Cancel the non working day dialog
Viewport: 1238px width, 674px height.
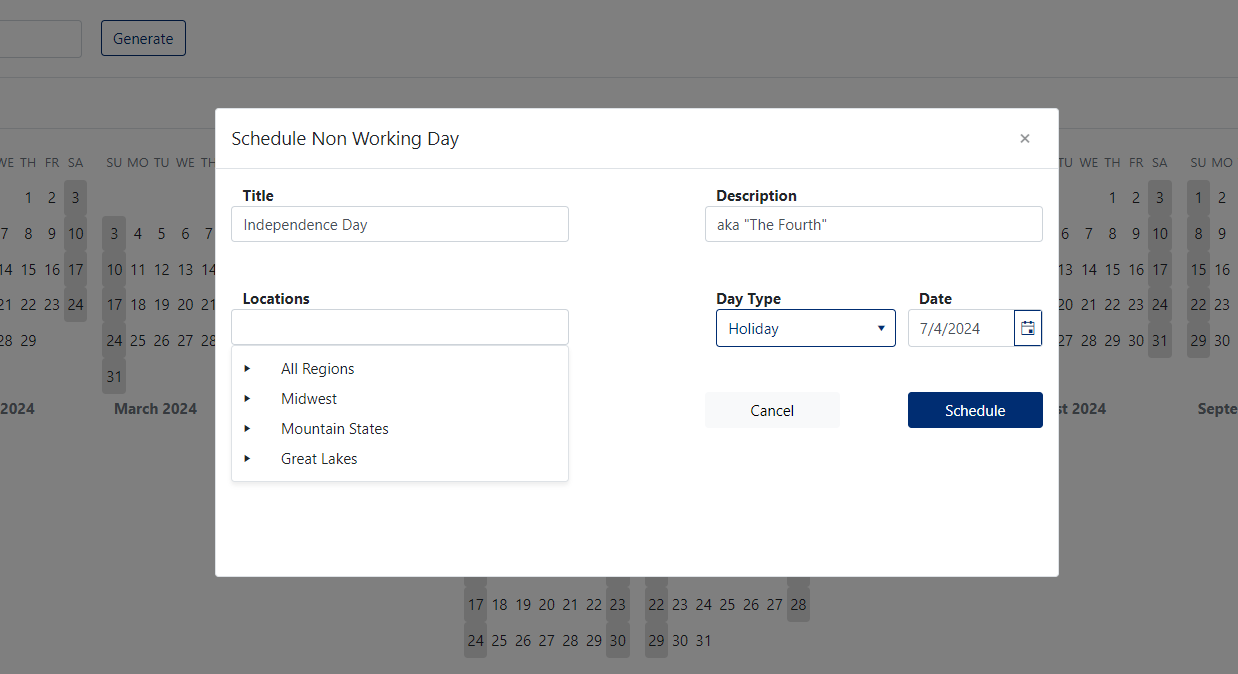click(772, 410)
